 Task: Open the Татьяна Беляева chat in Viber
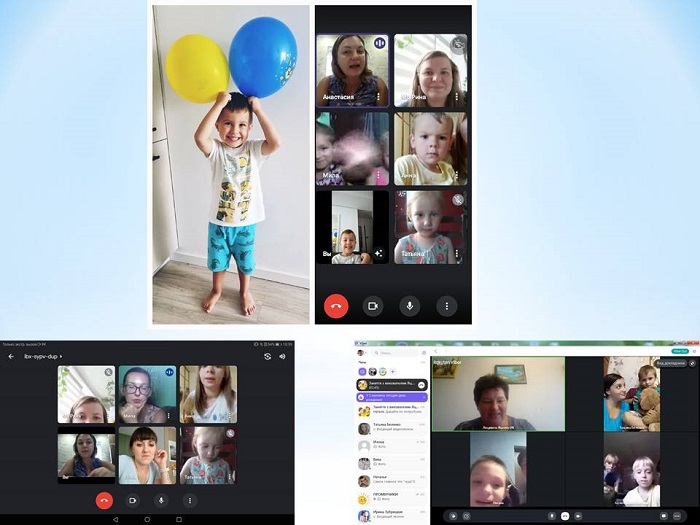coord(392,429)
